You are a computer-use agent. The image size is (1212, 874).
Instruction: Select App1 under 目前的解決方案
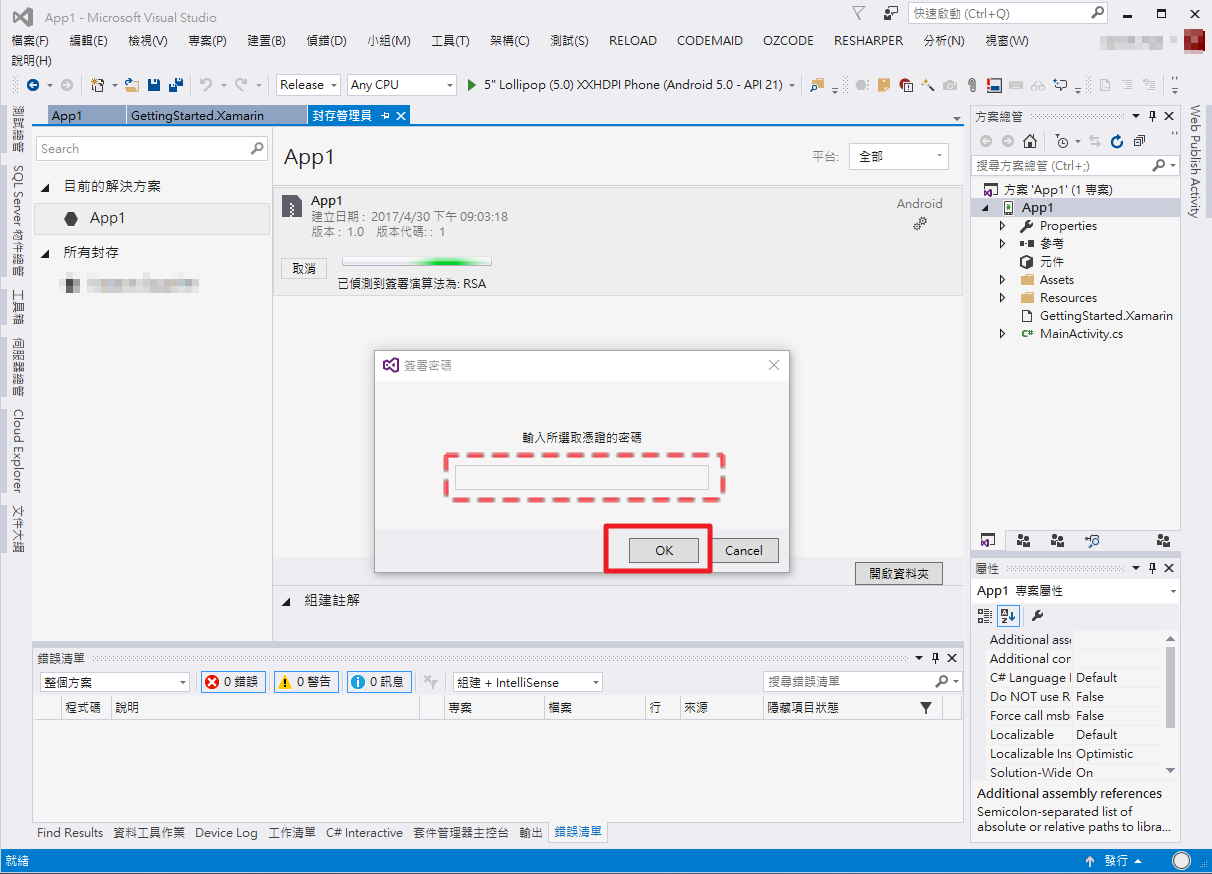(x=152, y=218)
